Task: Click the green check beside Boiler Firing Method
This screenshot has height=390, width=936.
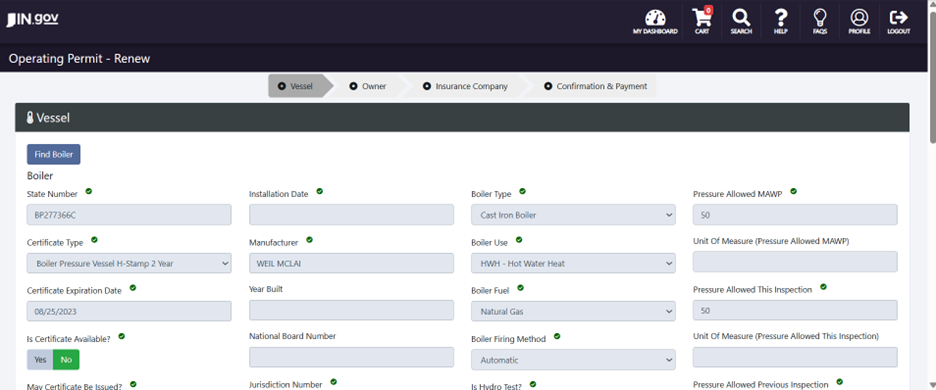Action: [557, 336]
